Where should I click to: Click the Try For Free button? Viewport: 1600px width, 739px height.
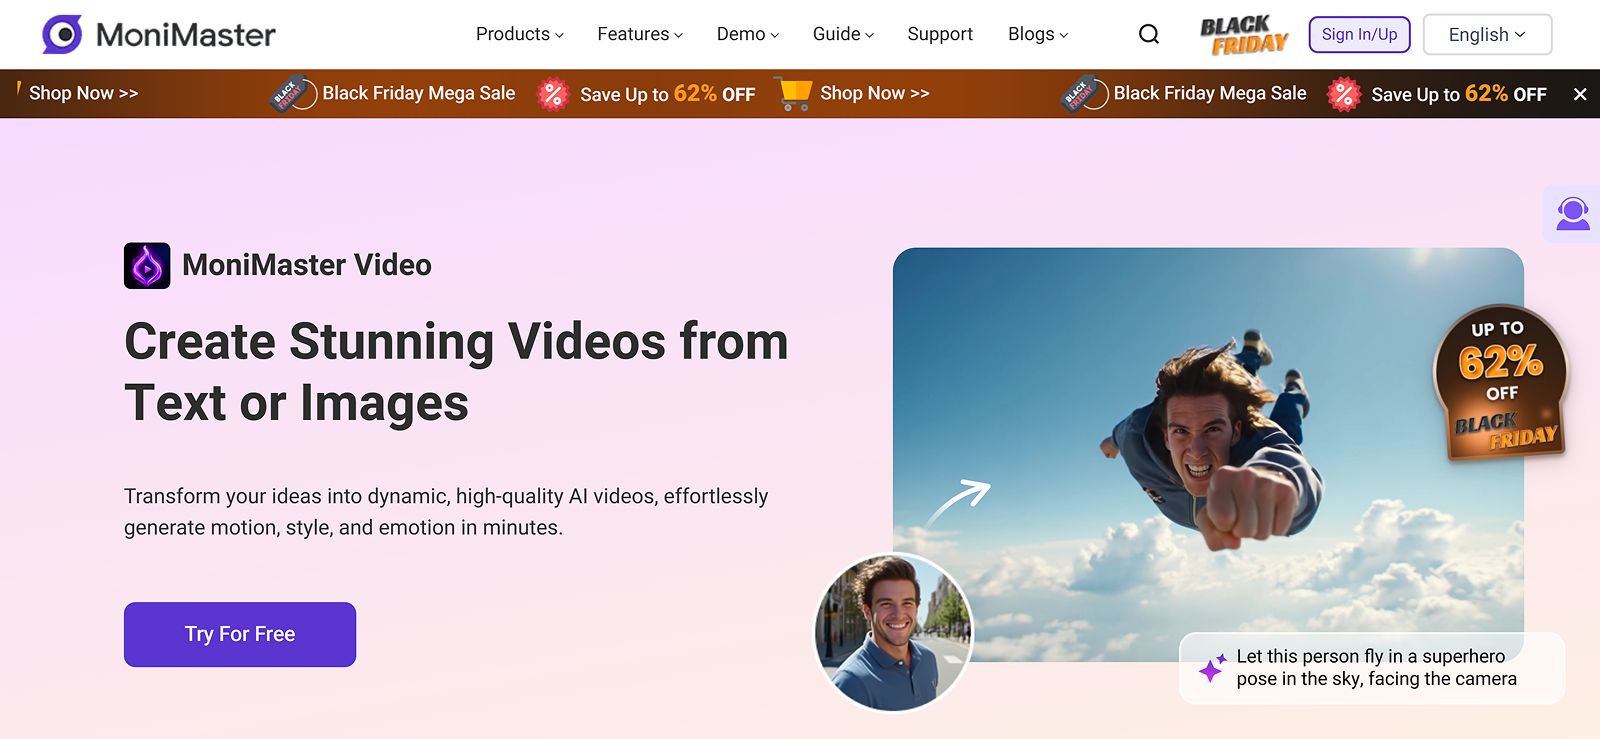[x=240, y=634]
